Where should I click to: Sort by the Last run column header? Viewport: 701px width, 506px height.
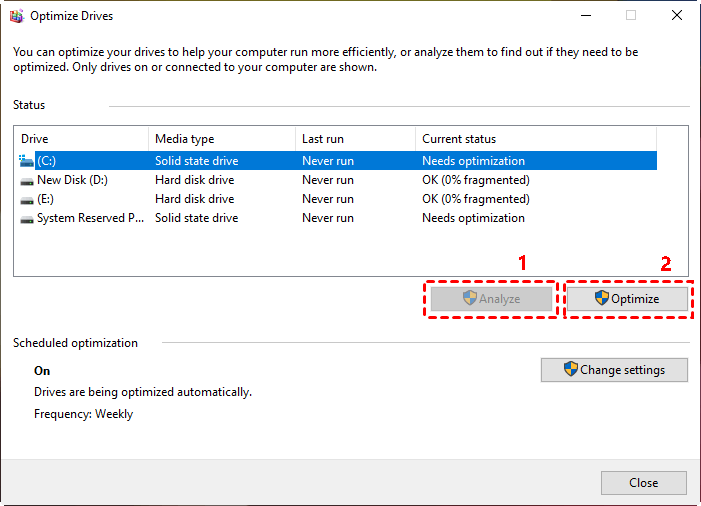click(355, 139)
